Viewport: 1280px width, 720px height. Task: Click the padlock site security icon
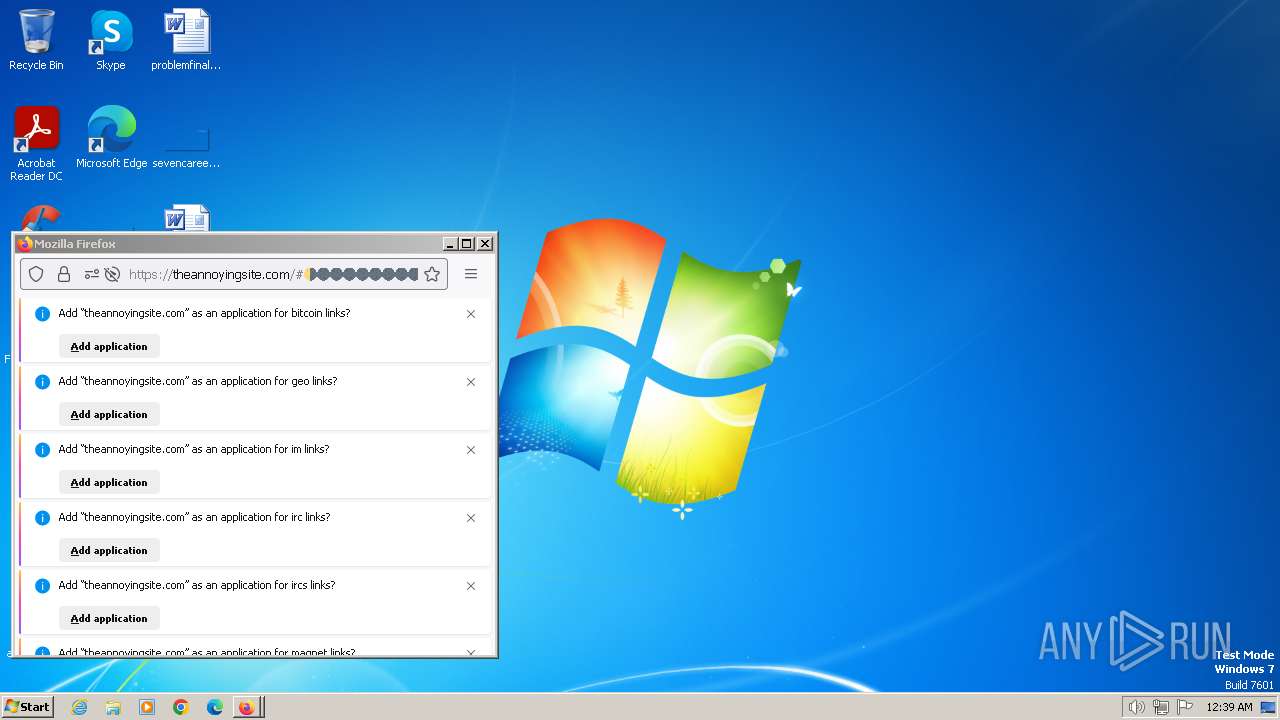tap(64, 274)
